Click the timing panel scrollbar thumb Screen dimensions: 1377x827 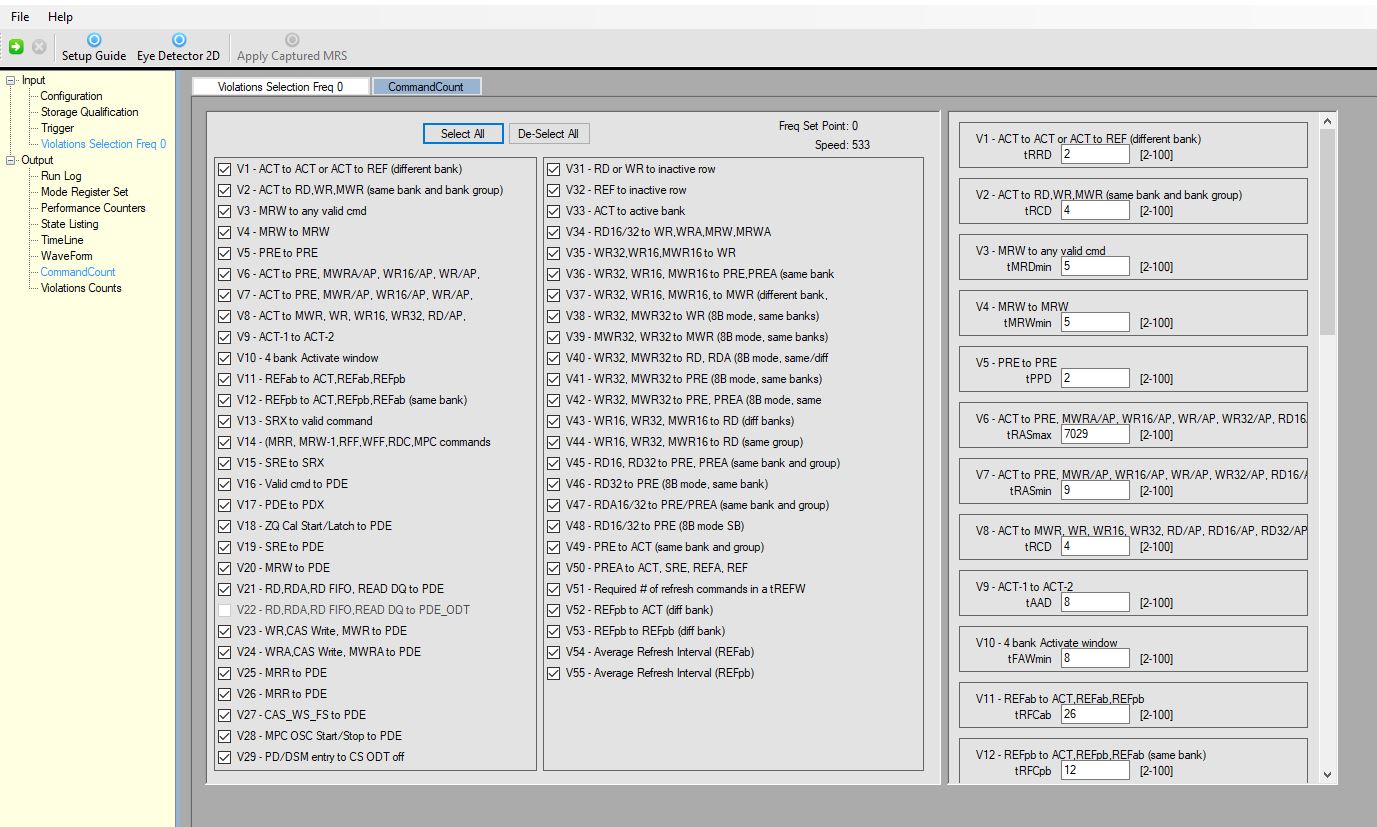[1327, 232]
